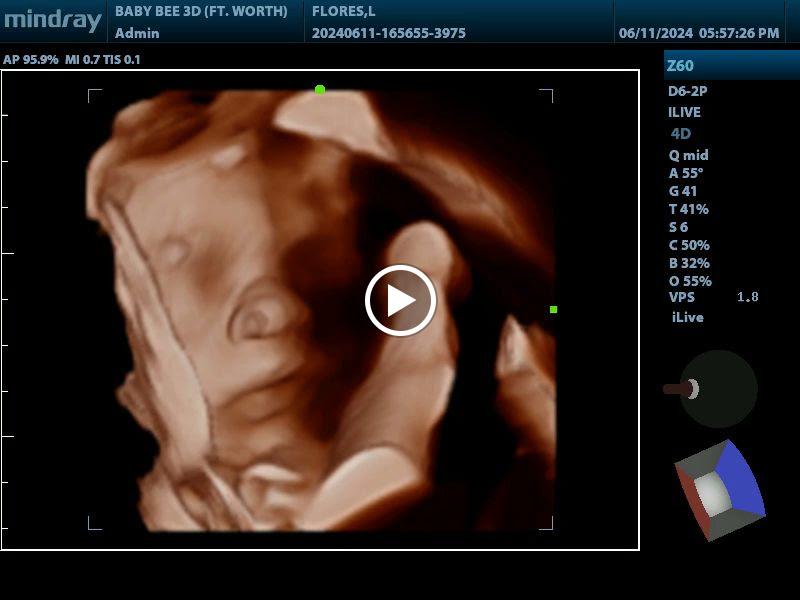This screenshot has height=600, width=800.
Task: Click the G 41 gain value
Action: [x=683, y=191]
